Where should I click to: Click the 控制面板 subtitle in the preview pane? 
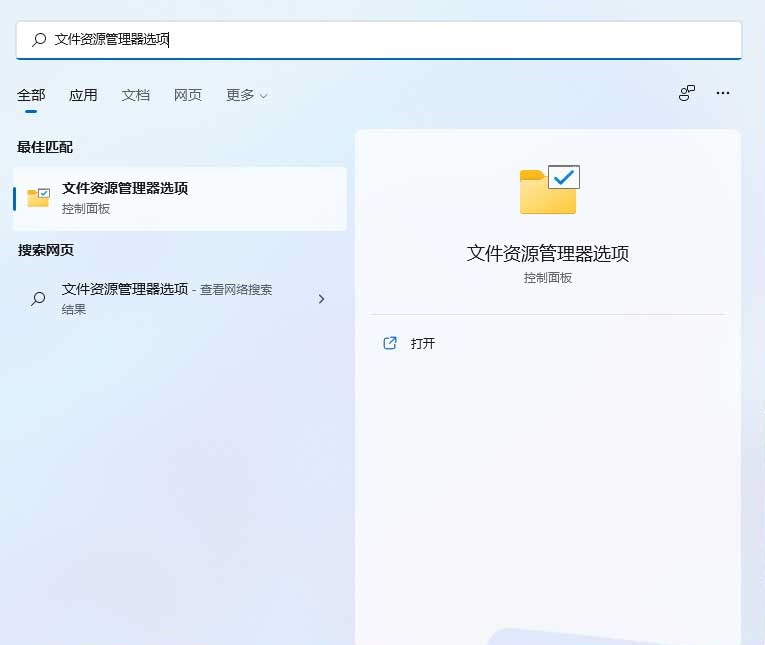[x=548, y=278]
